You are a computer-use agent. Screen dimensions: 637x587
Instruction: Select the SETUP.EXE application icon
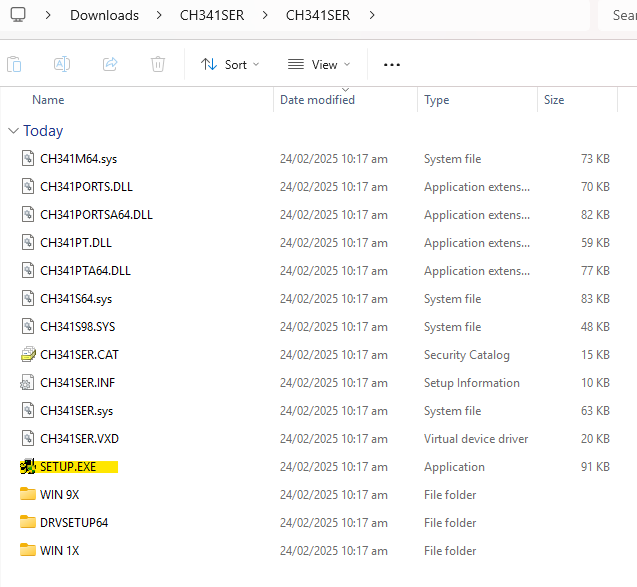pos(28,467)
